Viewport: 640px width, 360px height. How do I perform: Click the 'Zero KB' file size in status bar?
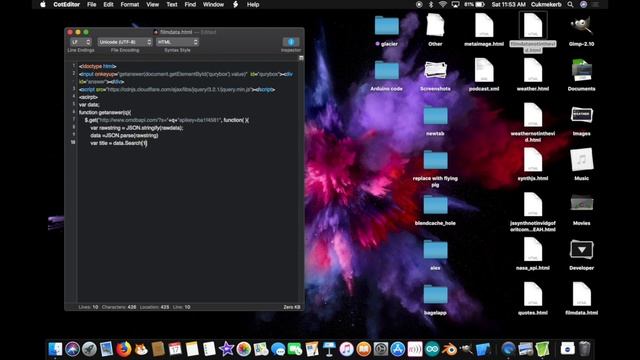[292, 307]
